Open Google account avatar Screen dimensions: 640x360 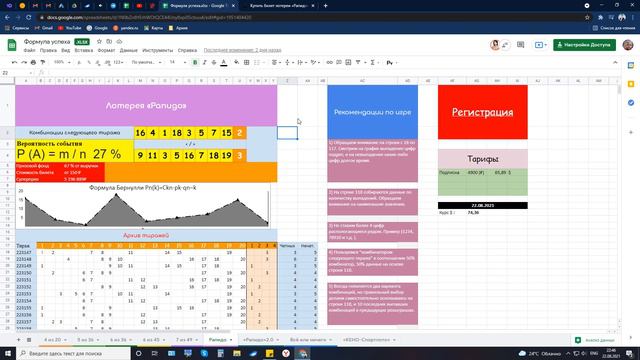[x=628, y=45]
